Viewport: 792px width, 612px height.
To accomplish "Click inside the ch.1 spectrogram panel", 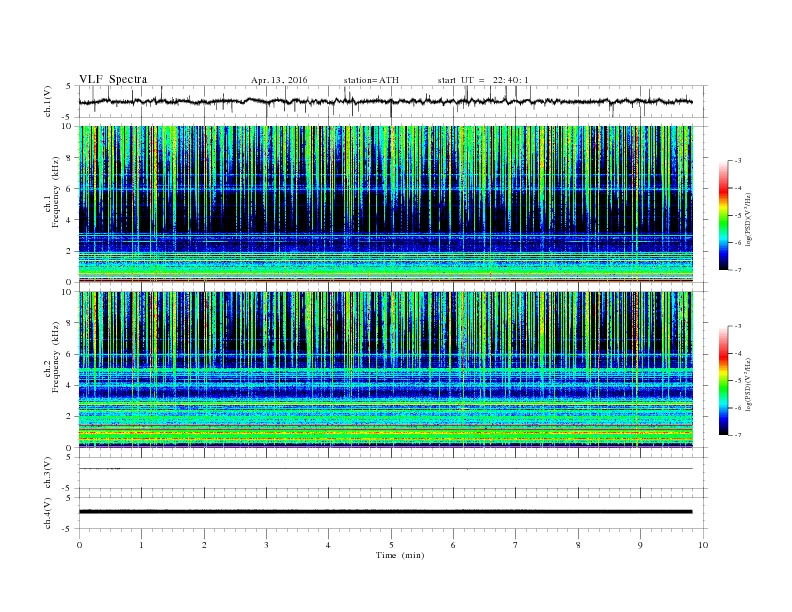I will (386, 204).
